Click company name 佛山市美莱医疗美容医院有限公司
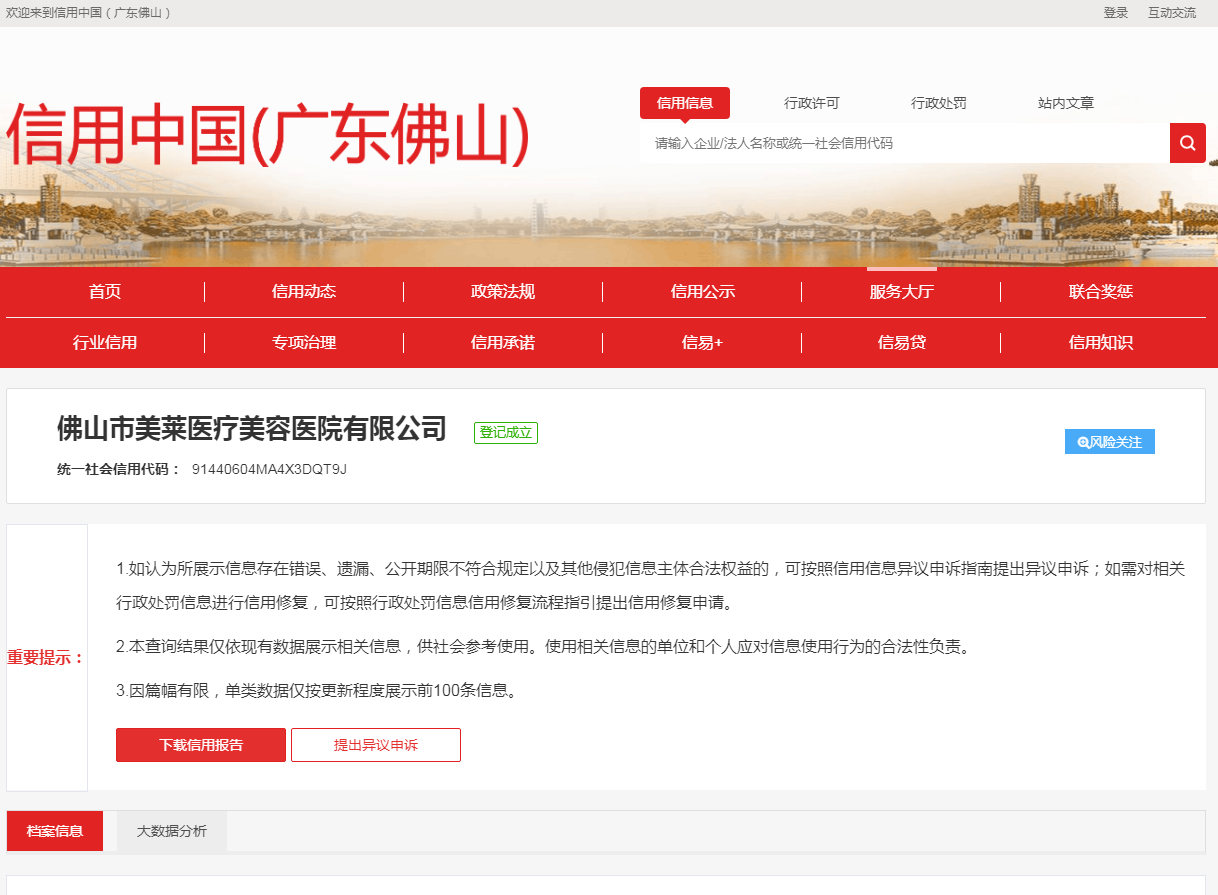1218x895 pixels. [252, 429]
